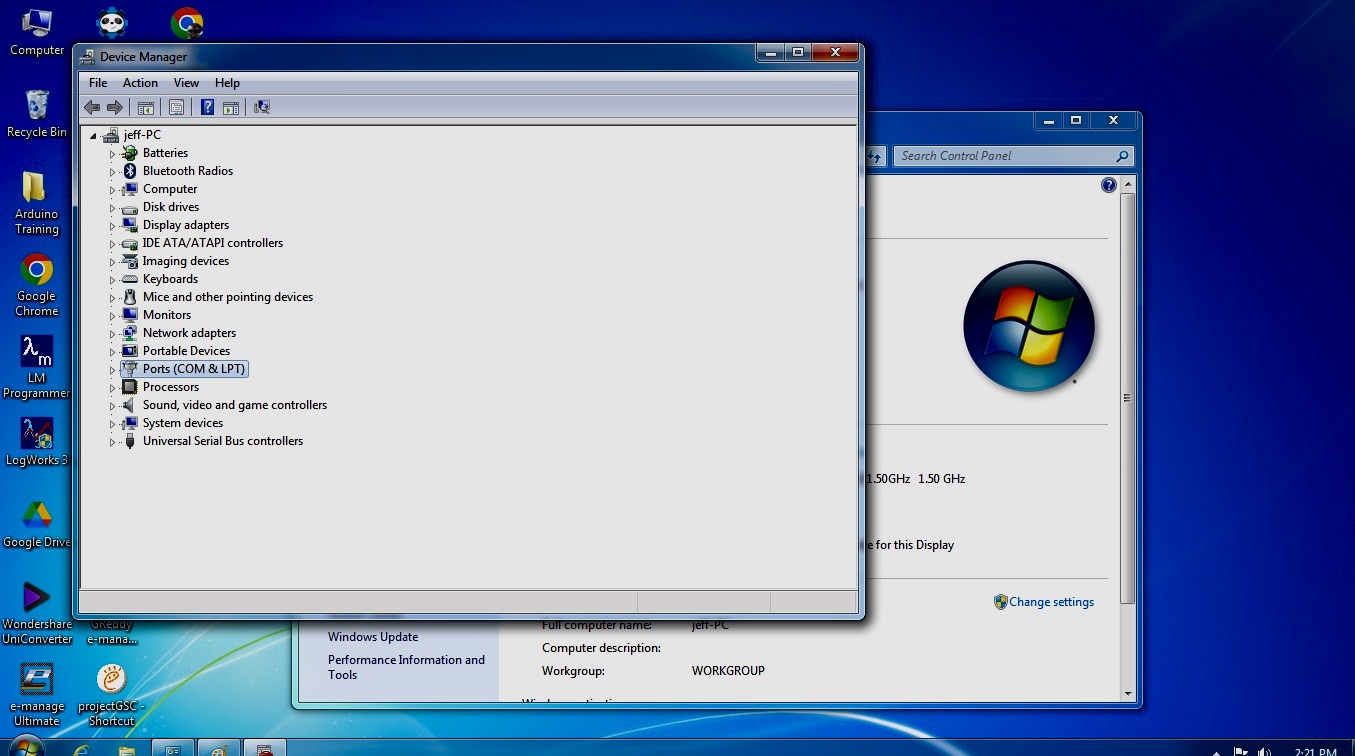Expand the Batteries node
Image resolution: width=1355 pixels, height=756 pixels.
[x=112, y=154]
